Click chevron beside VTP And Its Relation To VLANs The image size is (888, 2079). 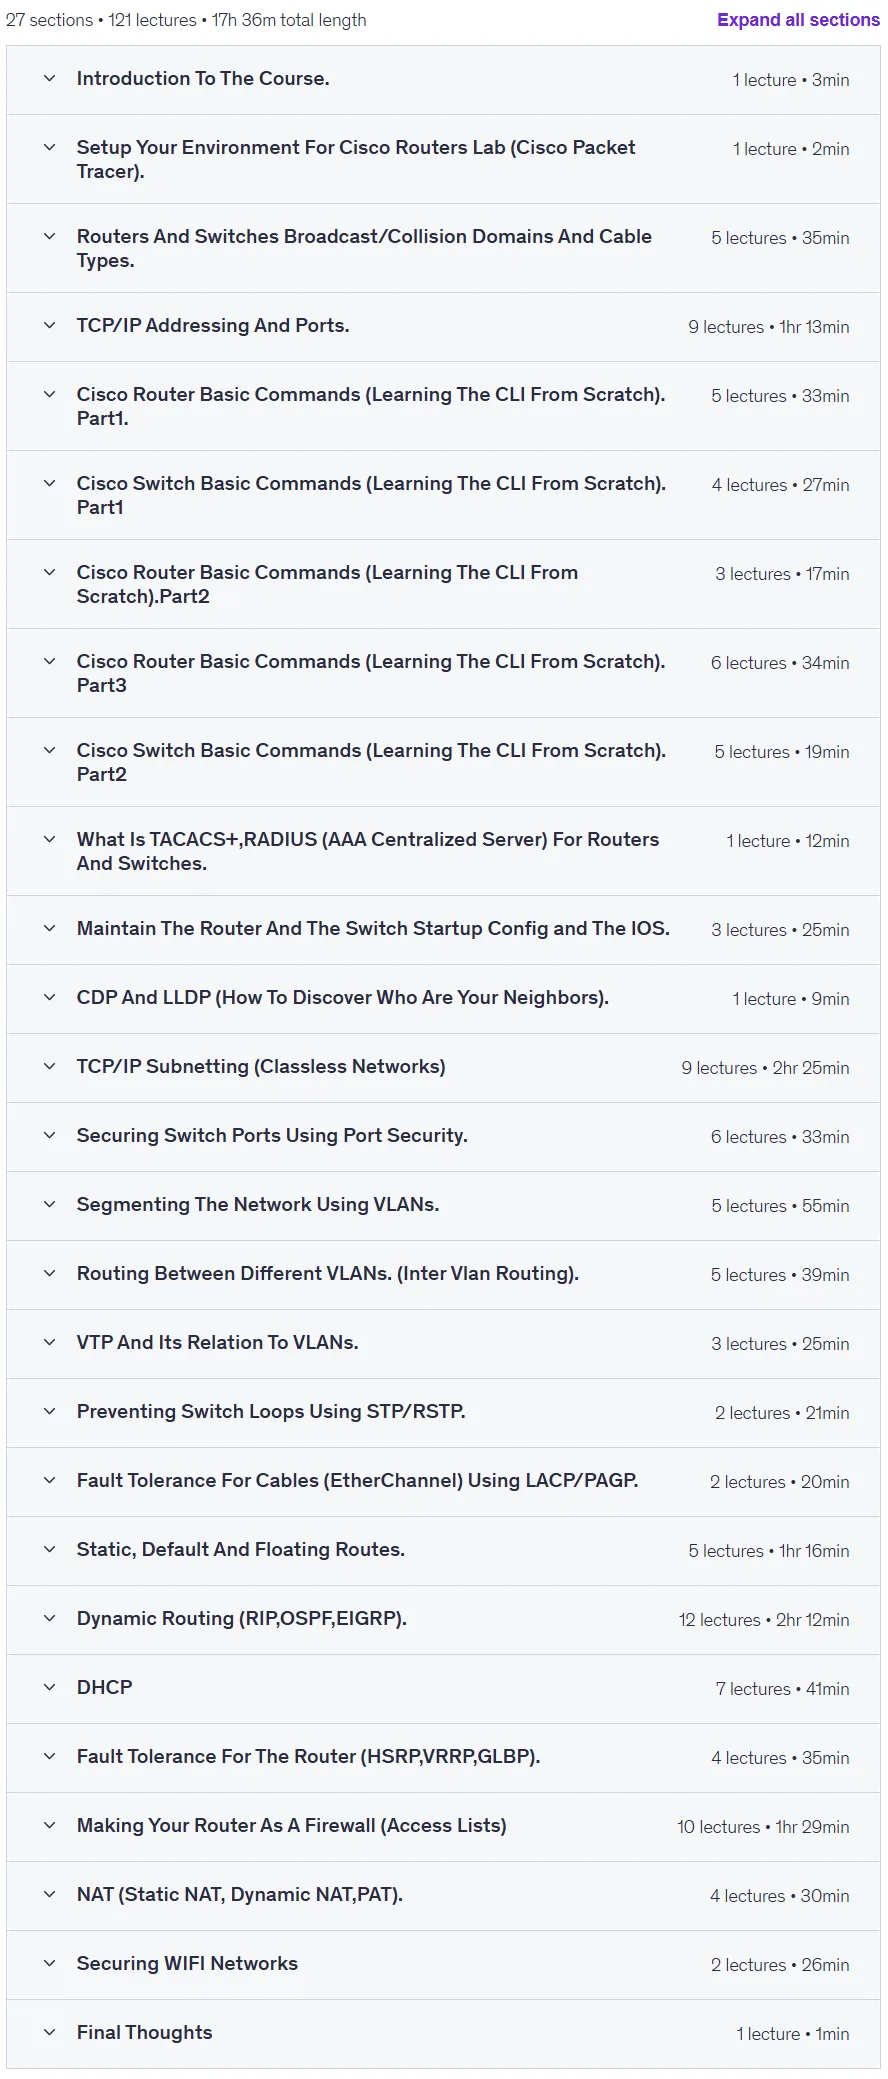(x=49, y=1343)
